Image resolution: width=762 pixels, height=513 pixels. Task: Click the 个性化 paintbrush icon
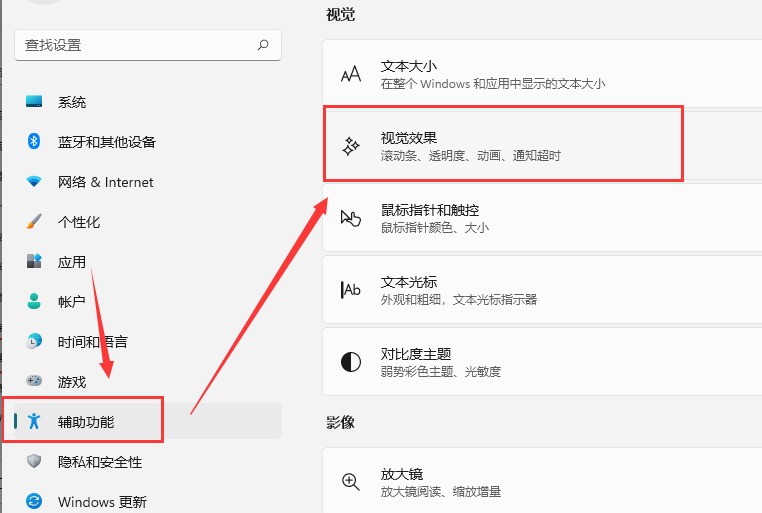(34, 222)
